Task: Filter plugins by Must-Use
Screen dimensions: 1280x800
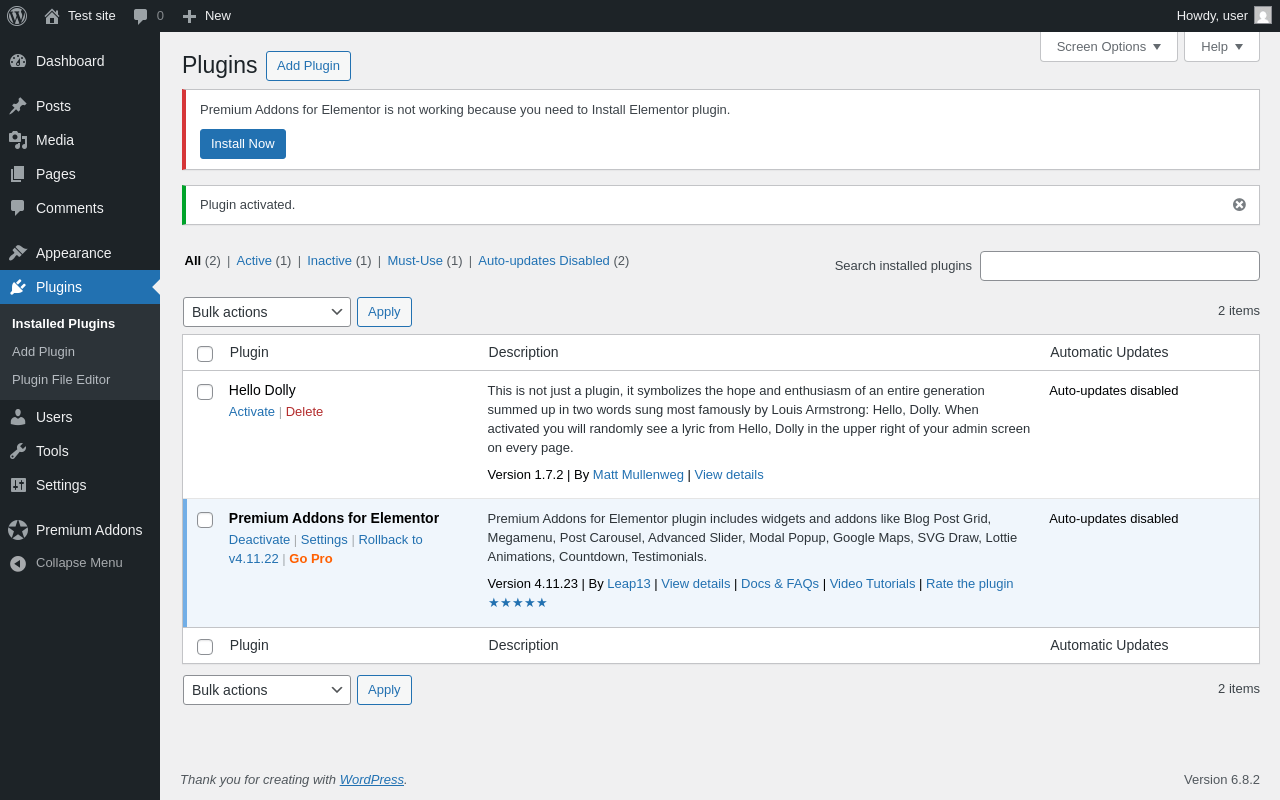Action: point(415,261)
